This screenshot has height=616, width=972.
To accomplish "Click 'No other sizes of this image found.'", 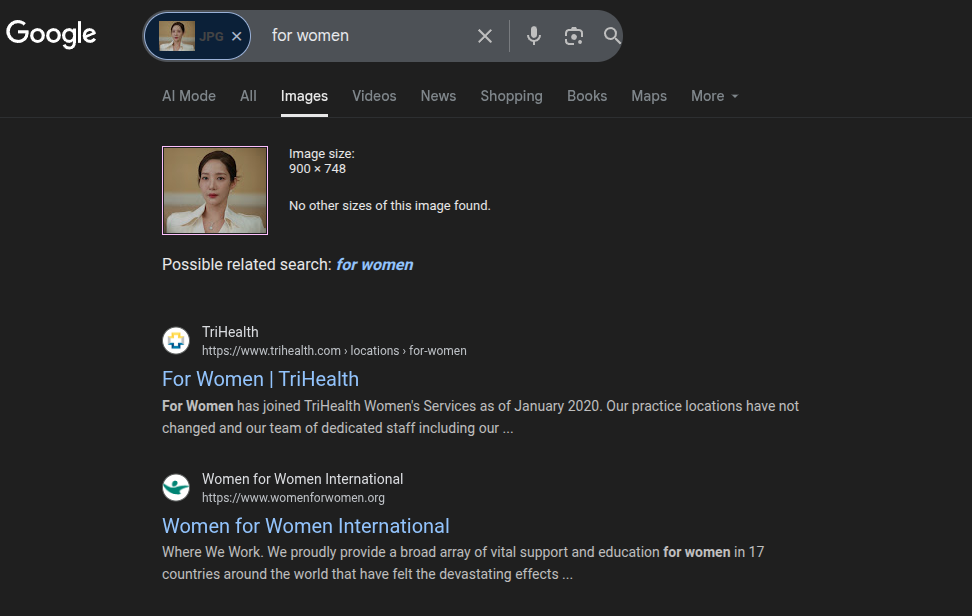I will (x=390, y=206).
